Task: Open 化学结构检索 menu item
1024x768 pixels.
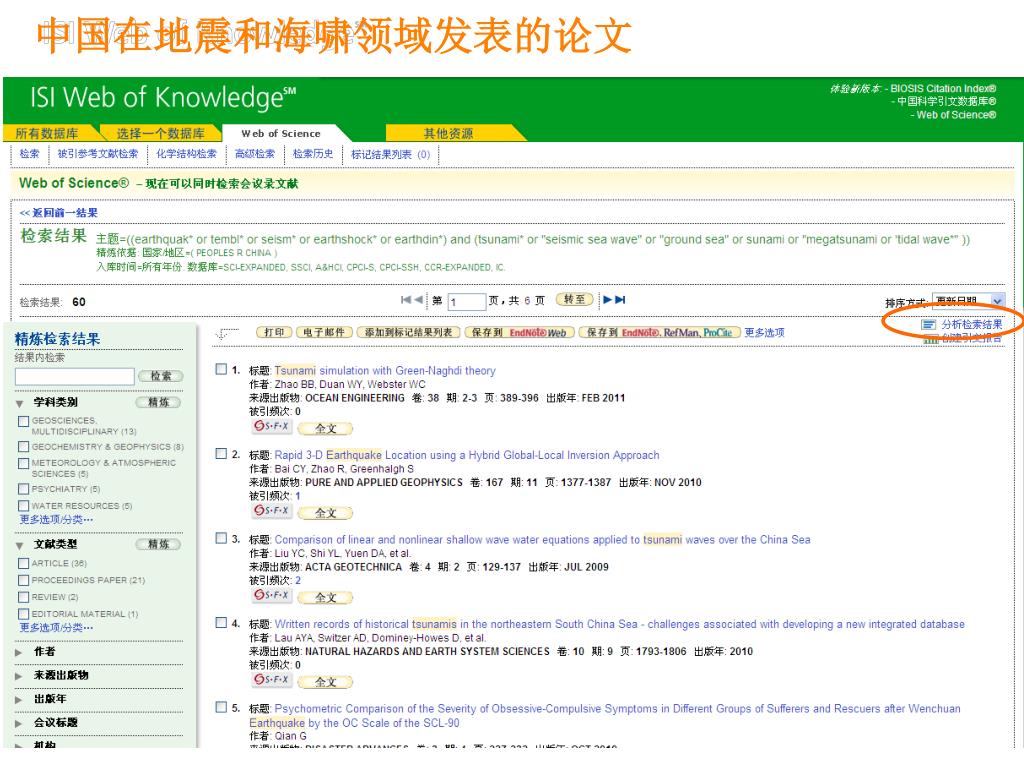Action: pyautogui.click(x=186, y=154)
